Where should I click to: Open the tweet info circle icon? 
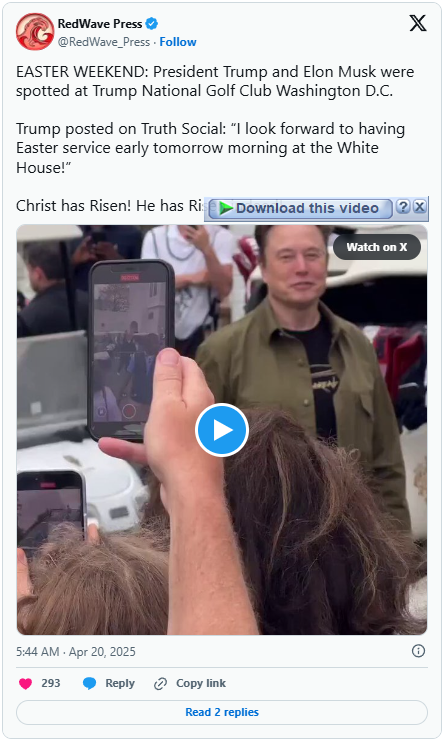coord(418,651)
